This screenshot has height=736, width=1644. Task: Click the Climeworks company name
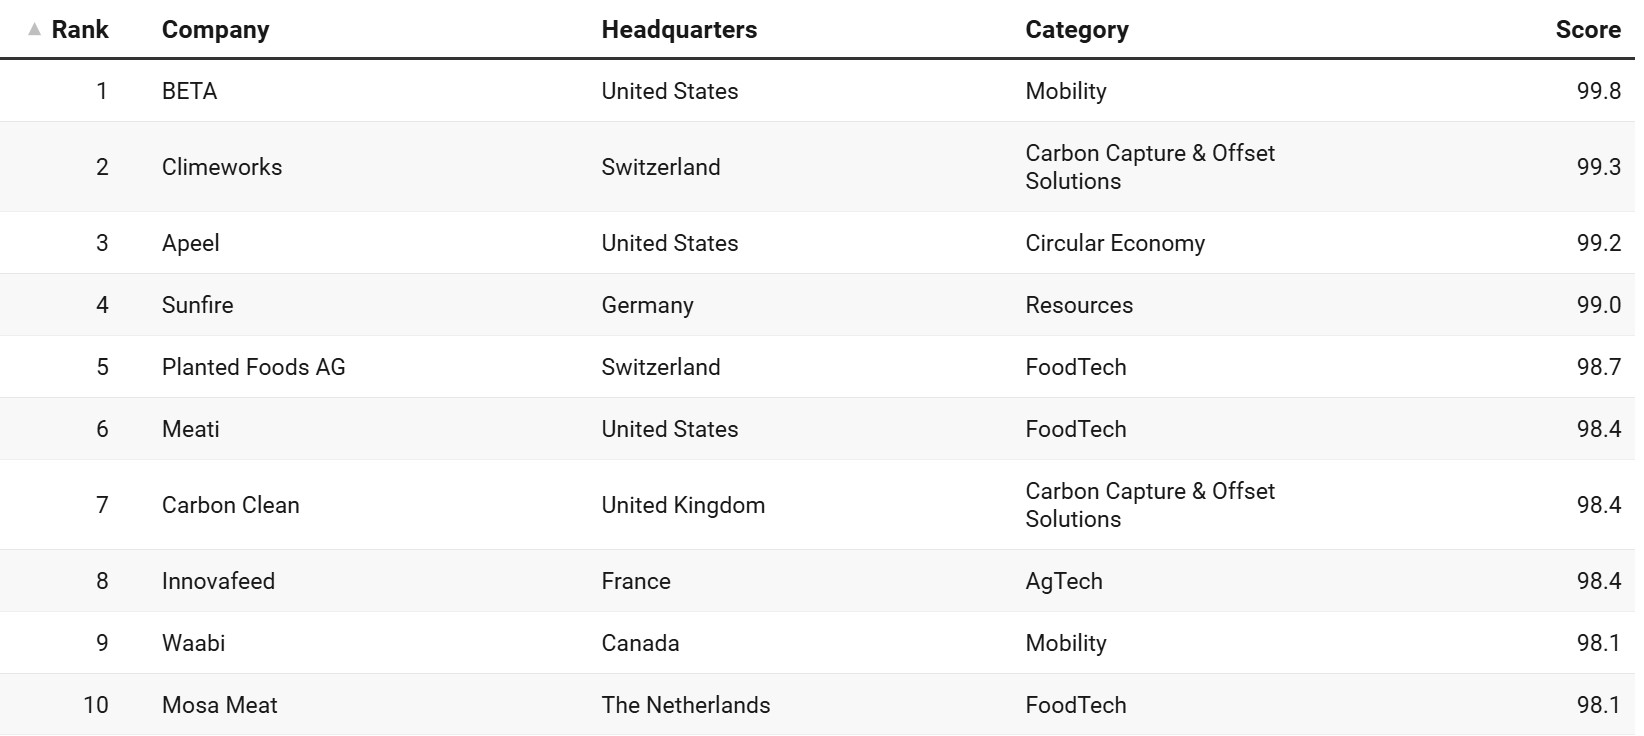click(222, 167)
